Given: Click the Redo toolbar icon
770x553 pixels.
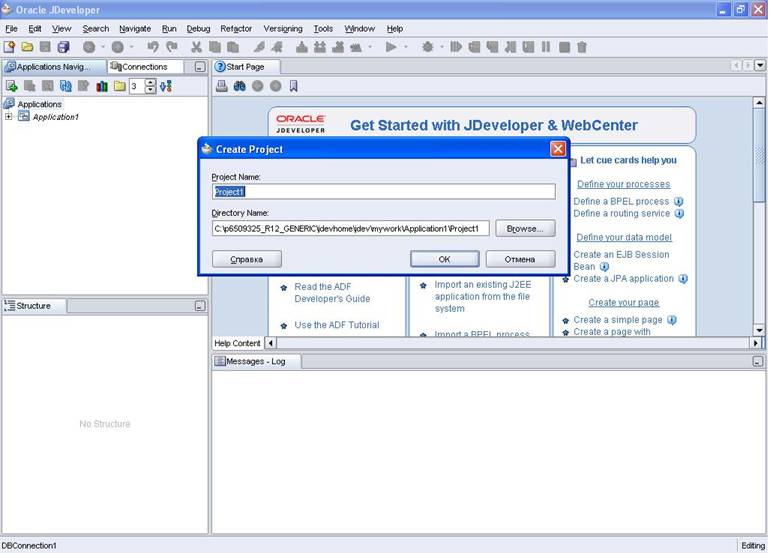Looking at the screenshot, I should click(x=171, y=47).
